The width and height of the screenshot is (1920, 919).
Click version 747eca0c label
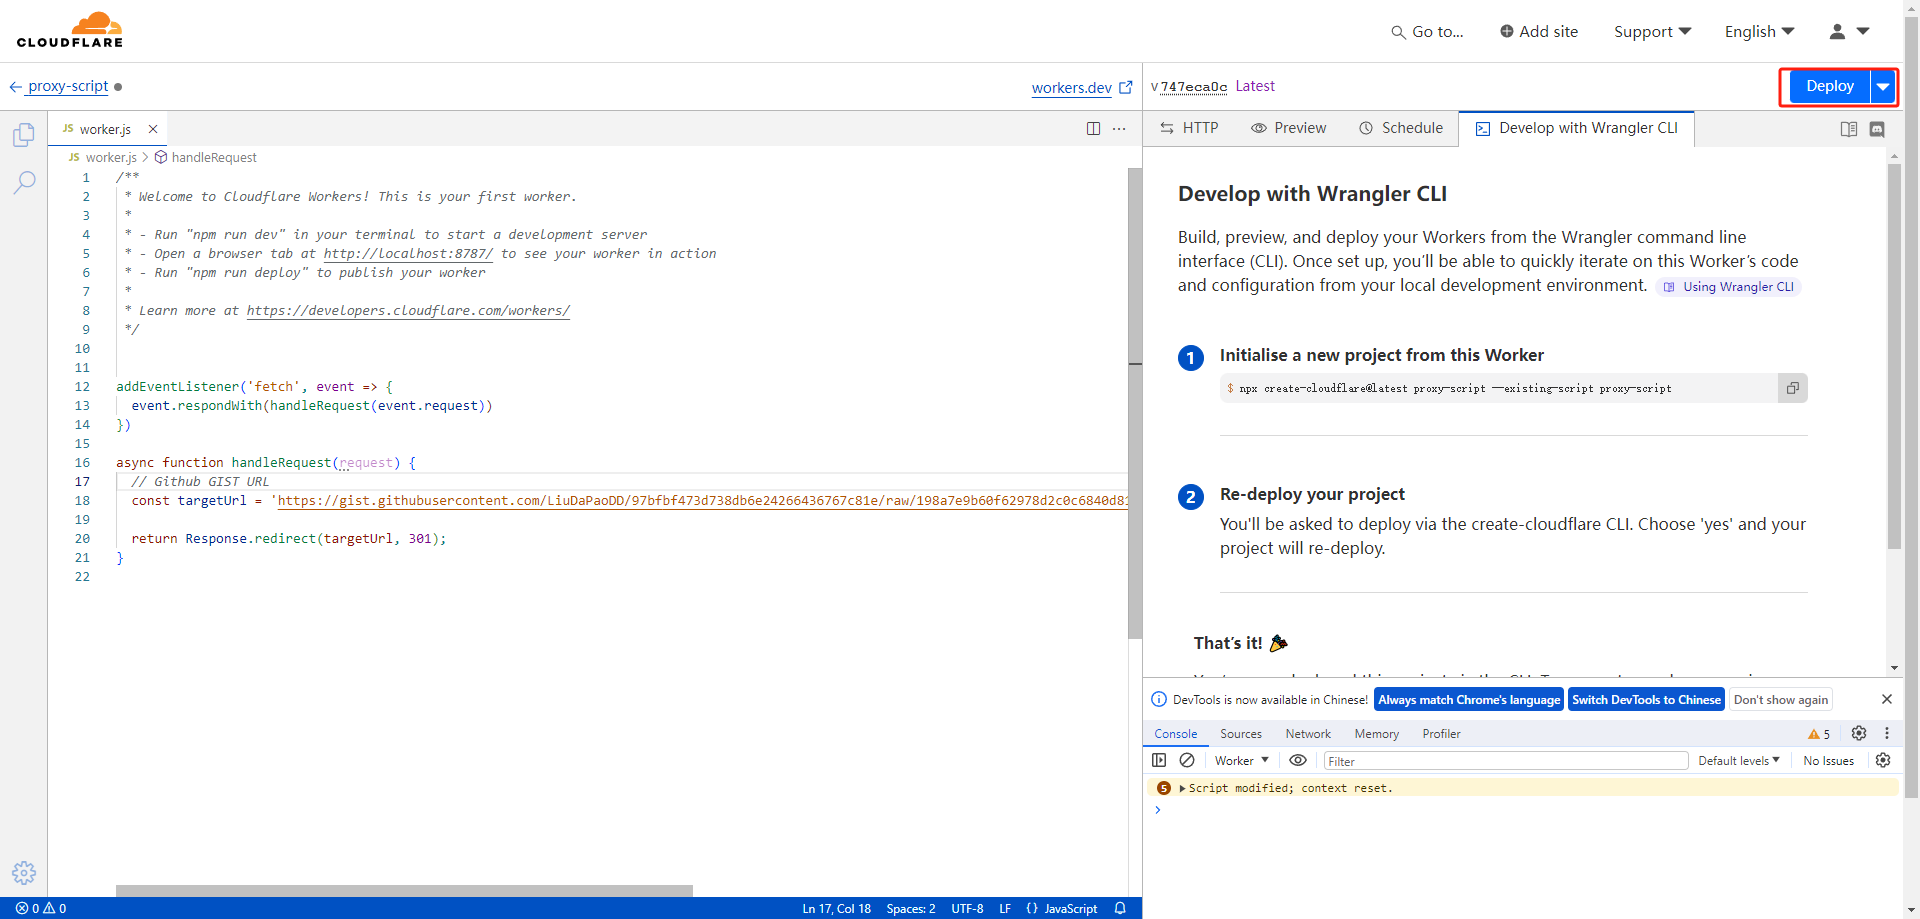click(1193, 87)
